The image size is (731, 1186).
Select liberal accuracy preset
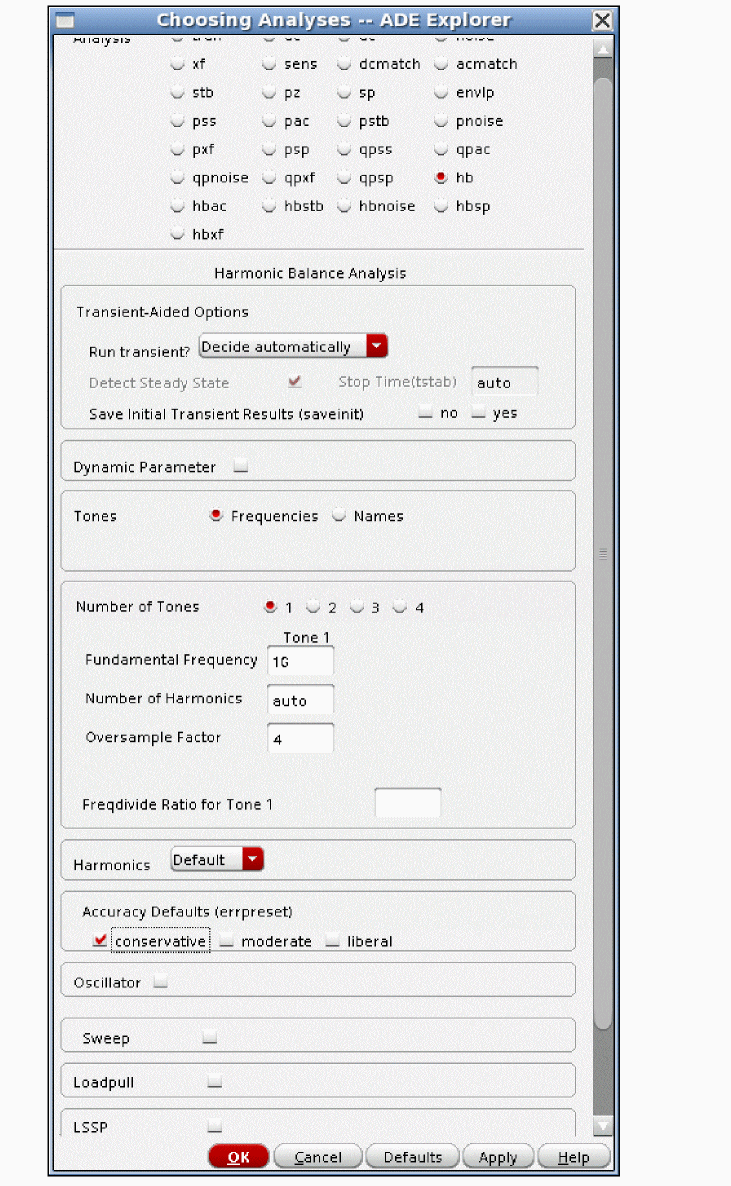pos(332,940)
